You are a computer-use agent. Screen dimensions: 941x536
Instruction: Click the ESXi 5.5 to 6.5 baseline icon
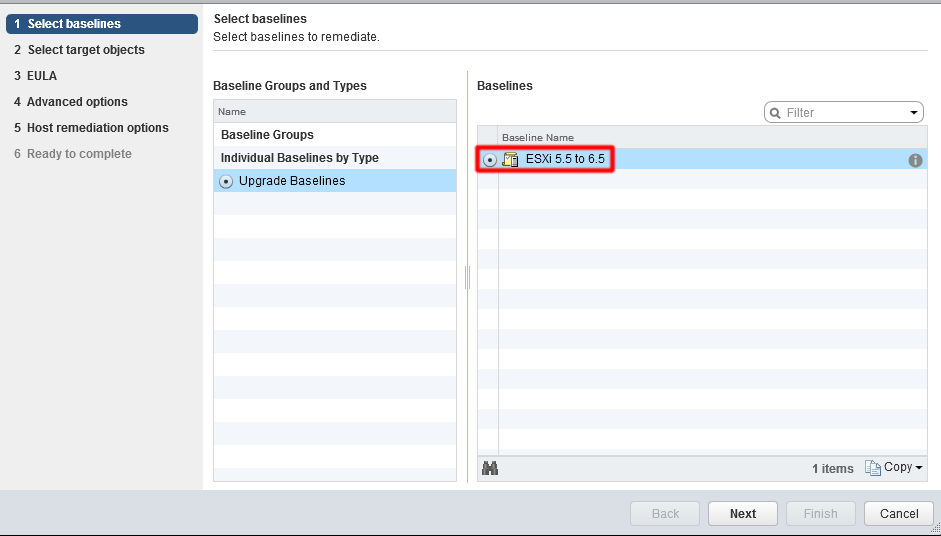[x=511, y=160]
